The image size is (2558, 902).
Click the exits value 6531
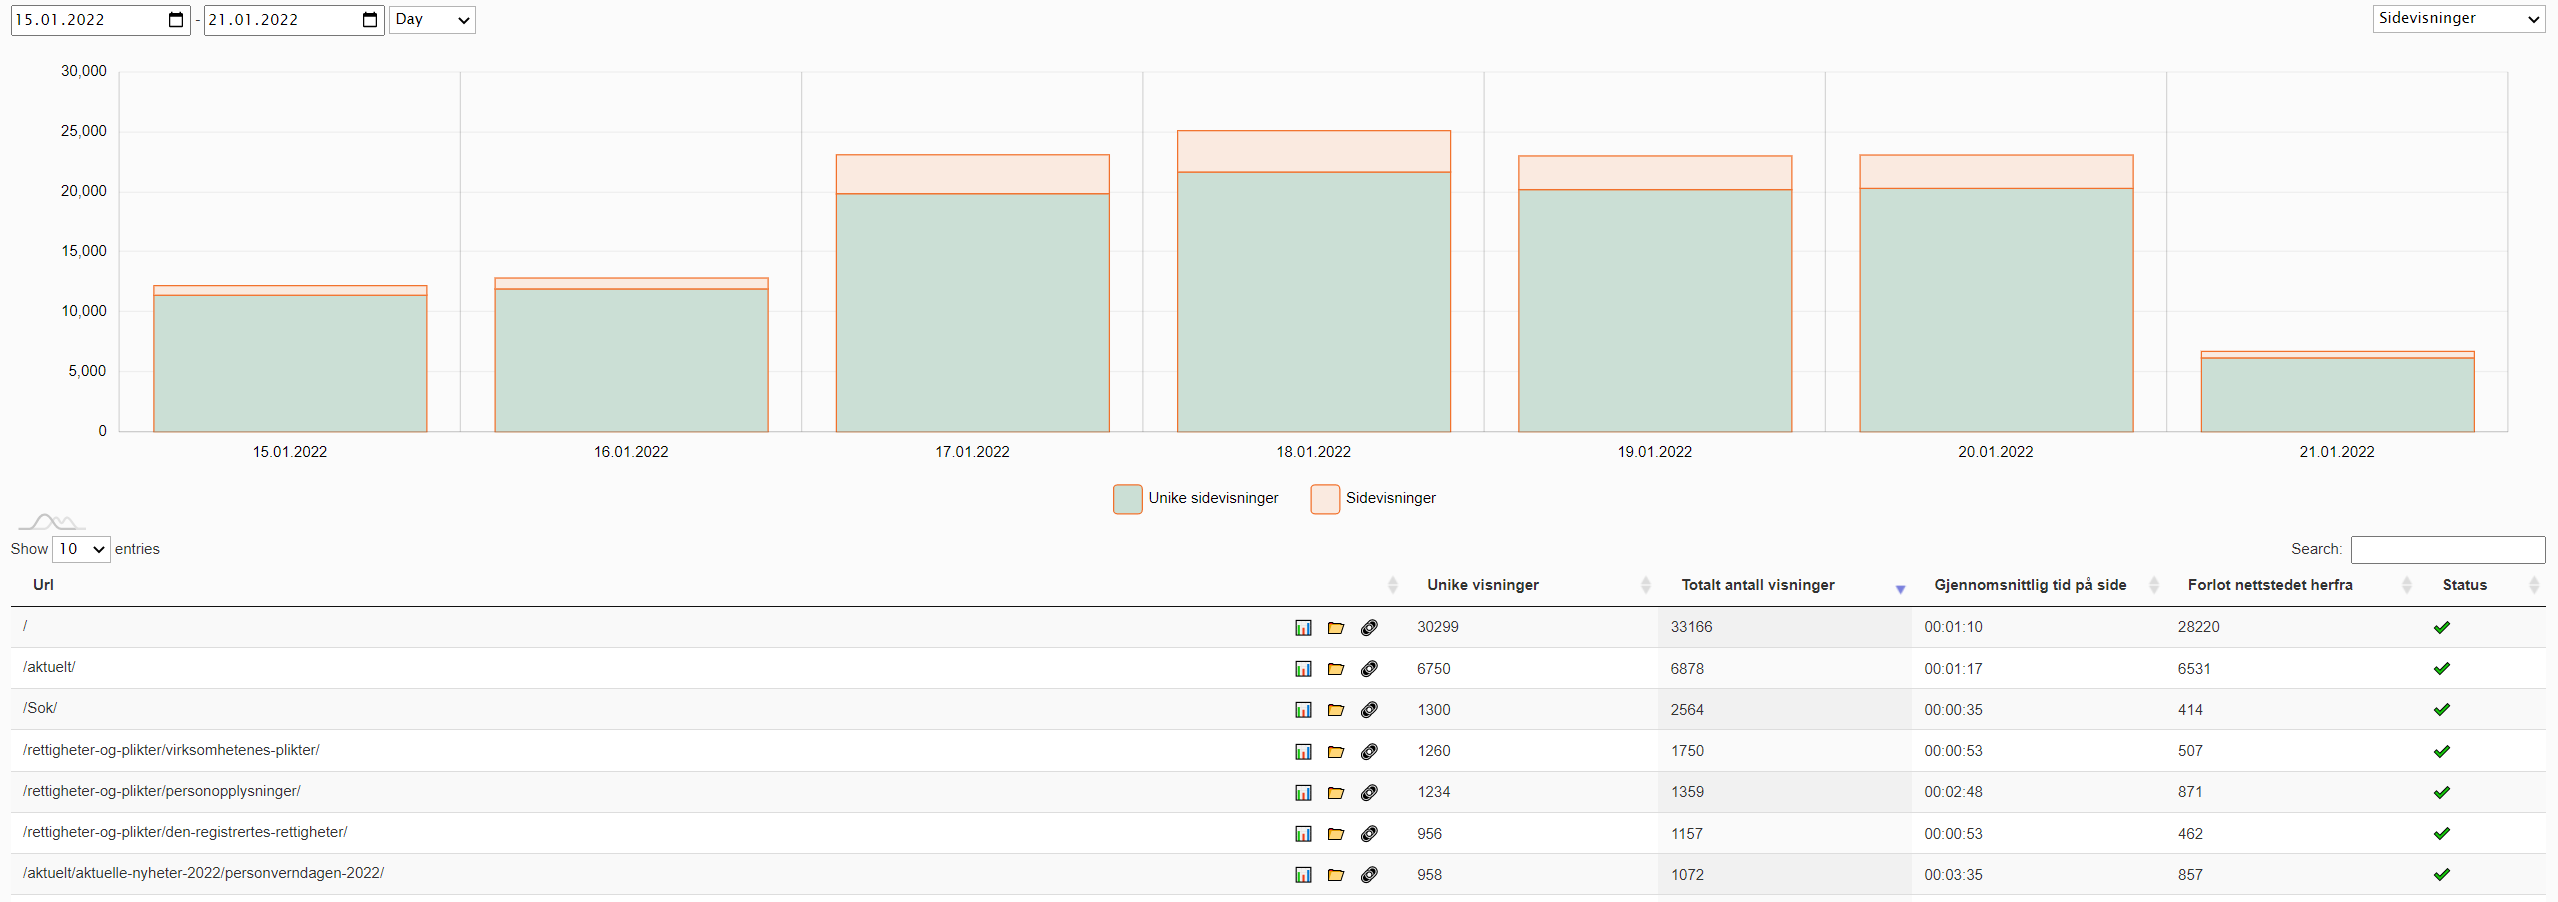coord(2194,669)
